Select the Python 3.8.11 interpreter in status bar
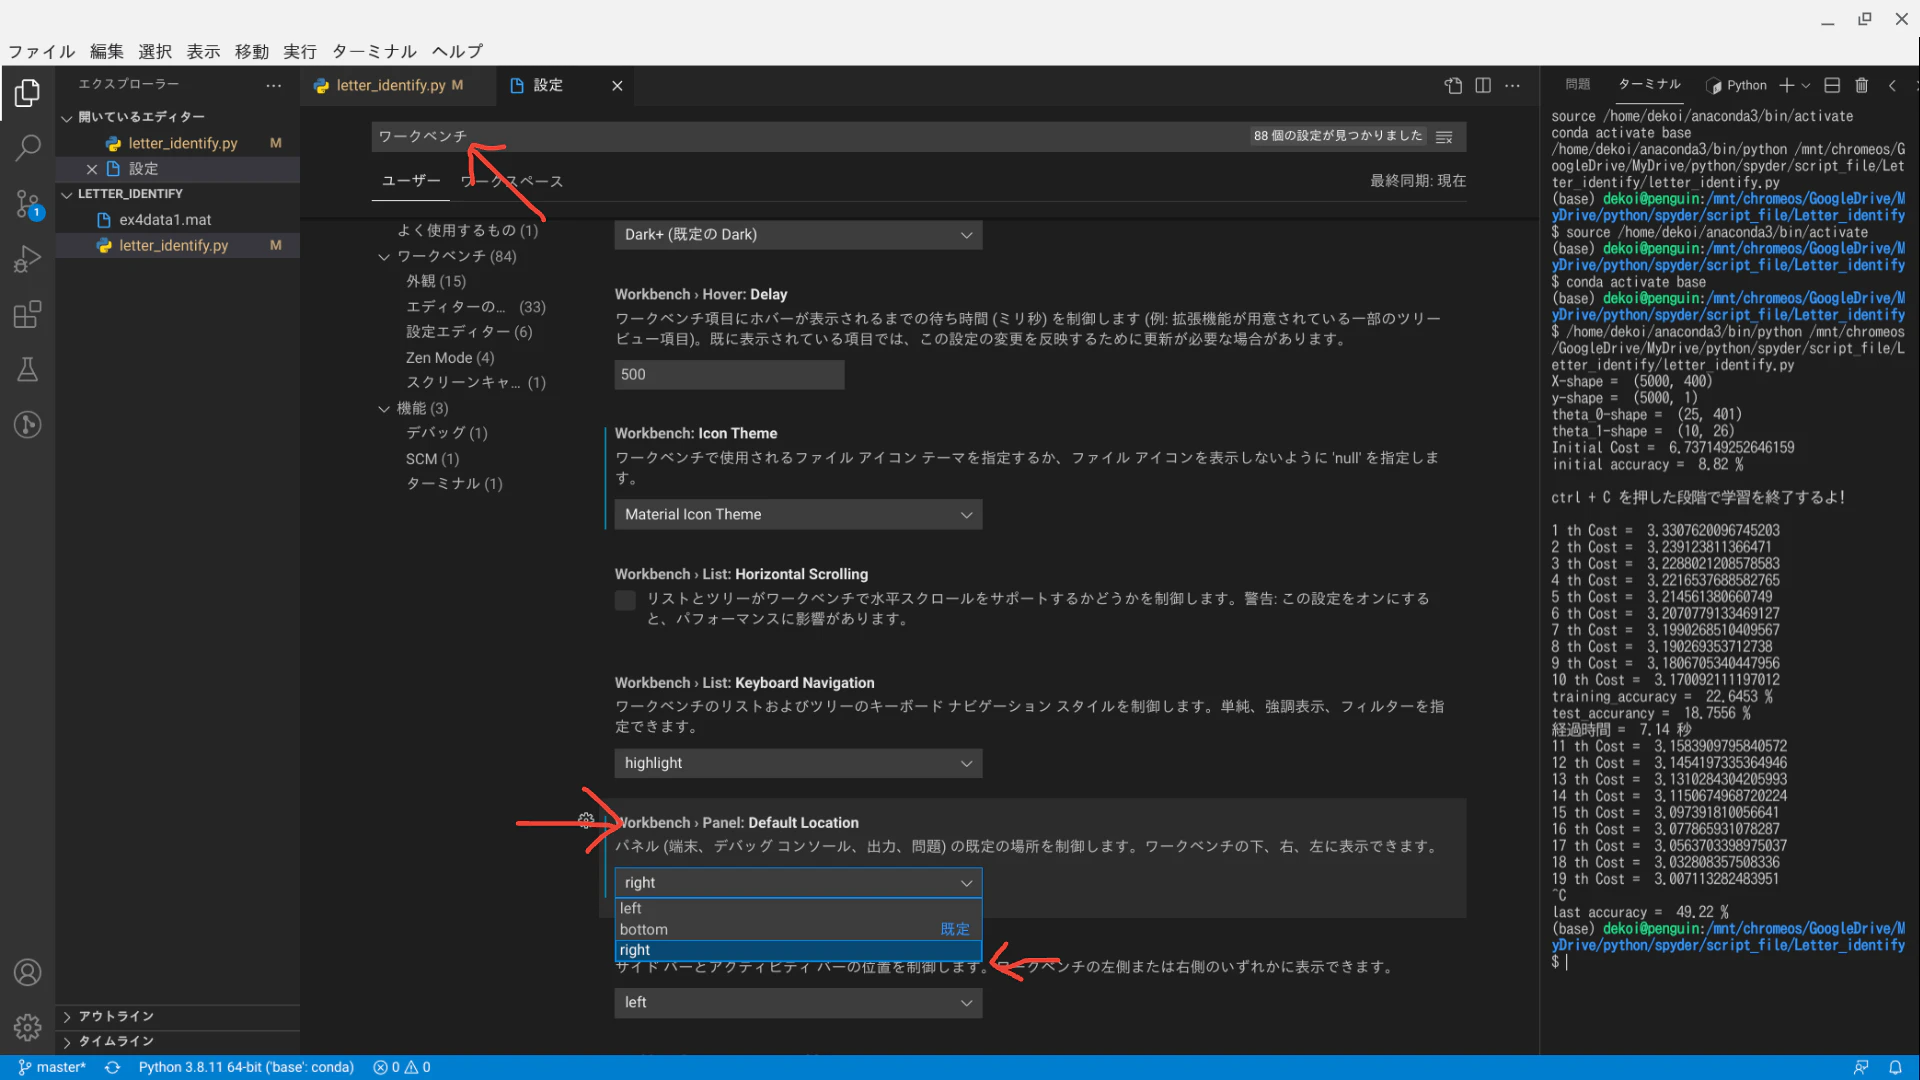The image size is (1920, 1080). (x=246, y=1067)
